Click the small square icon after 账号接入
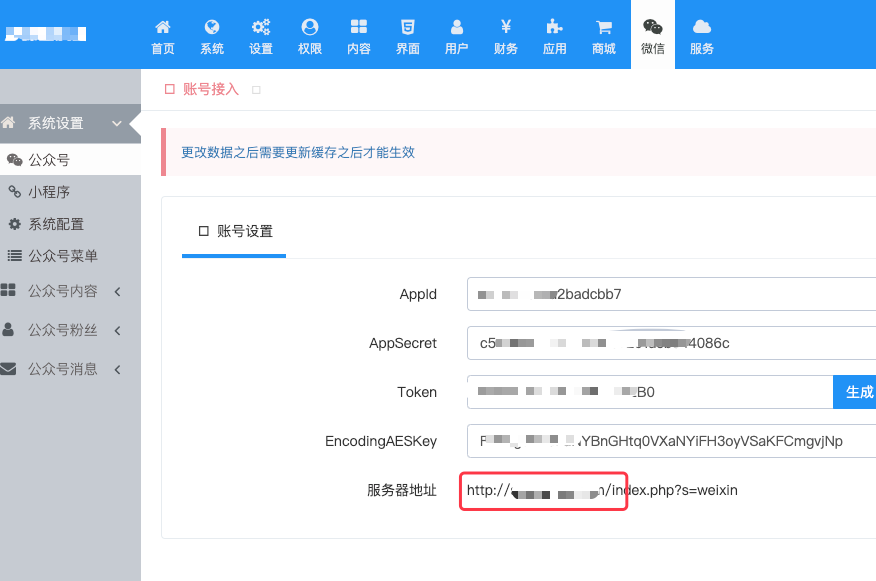Screen dimensions: 876x581 (x=256, y=90)
